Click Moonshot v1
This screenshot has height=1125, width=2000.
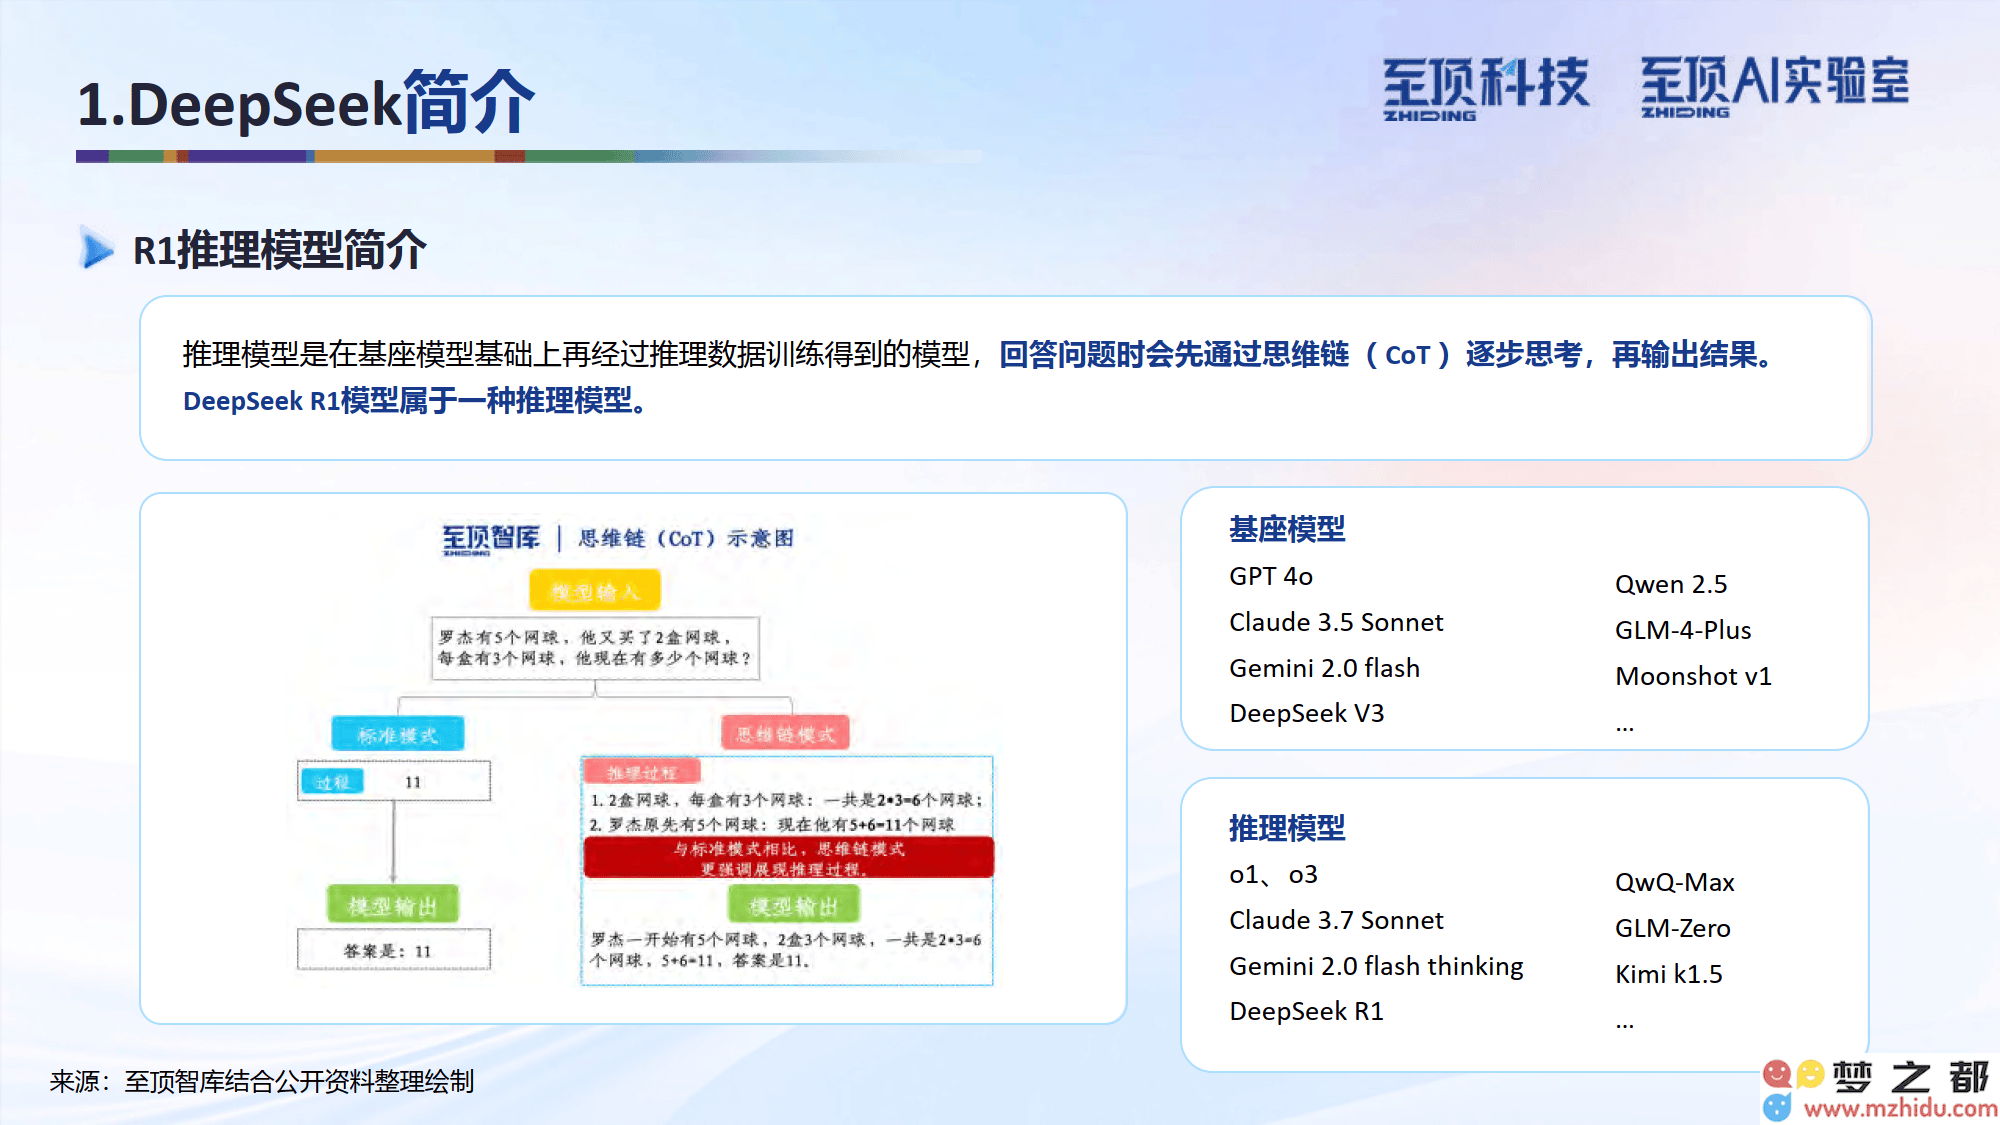pyautogui.click(x=1693, y=677)
